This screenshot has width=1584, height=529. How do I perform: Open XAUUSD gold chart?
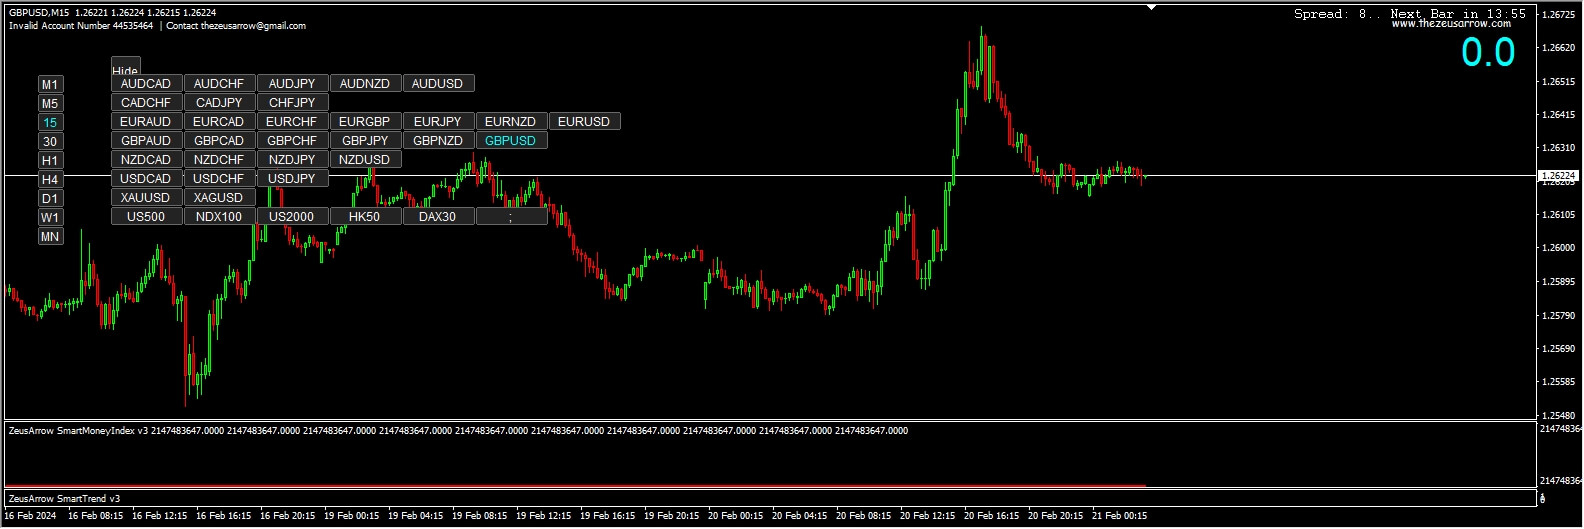(146, 198)
